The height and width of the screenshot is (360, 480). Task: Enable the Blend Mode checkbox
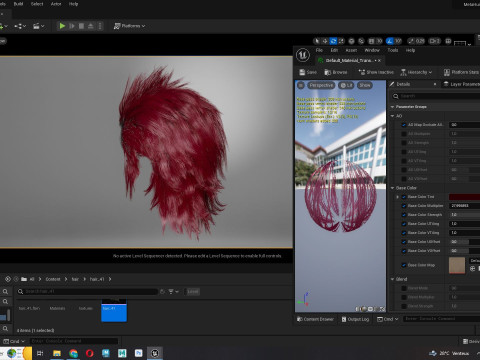click(404, 288)
